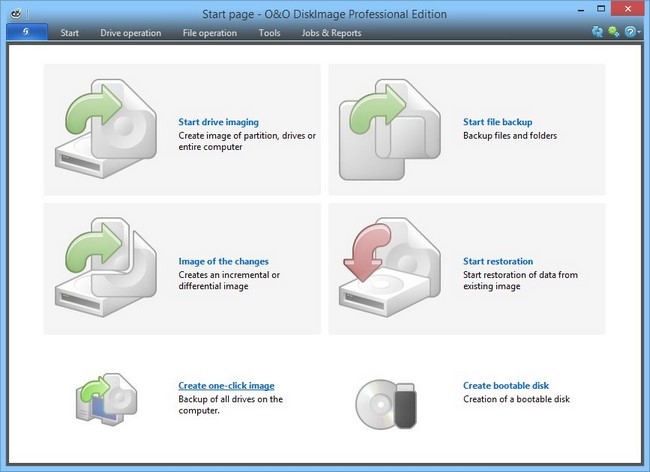The image size is (650, 472).
Task: Switch to the Start tab
Action: 69,33
